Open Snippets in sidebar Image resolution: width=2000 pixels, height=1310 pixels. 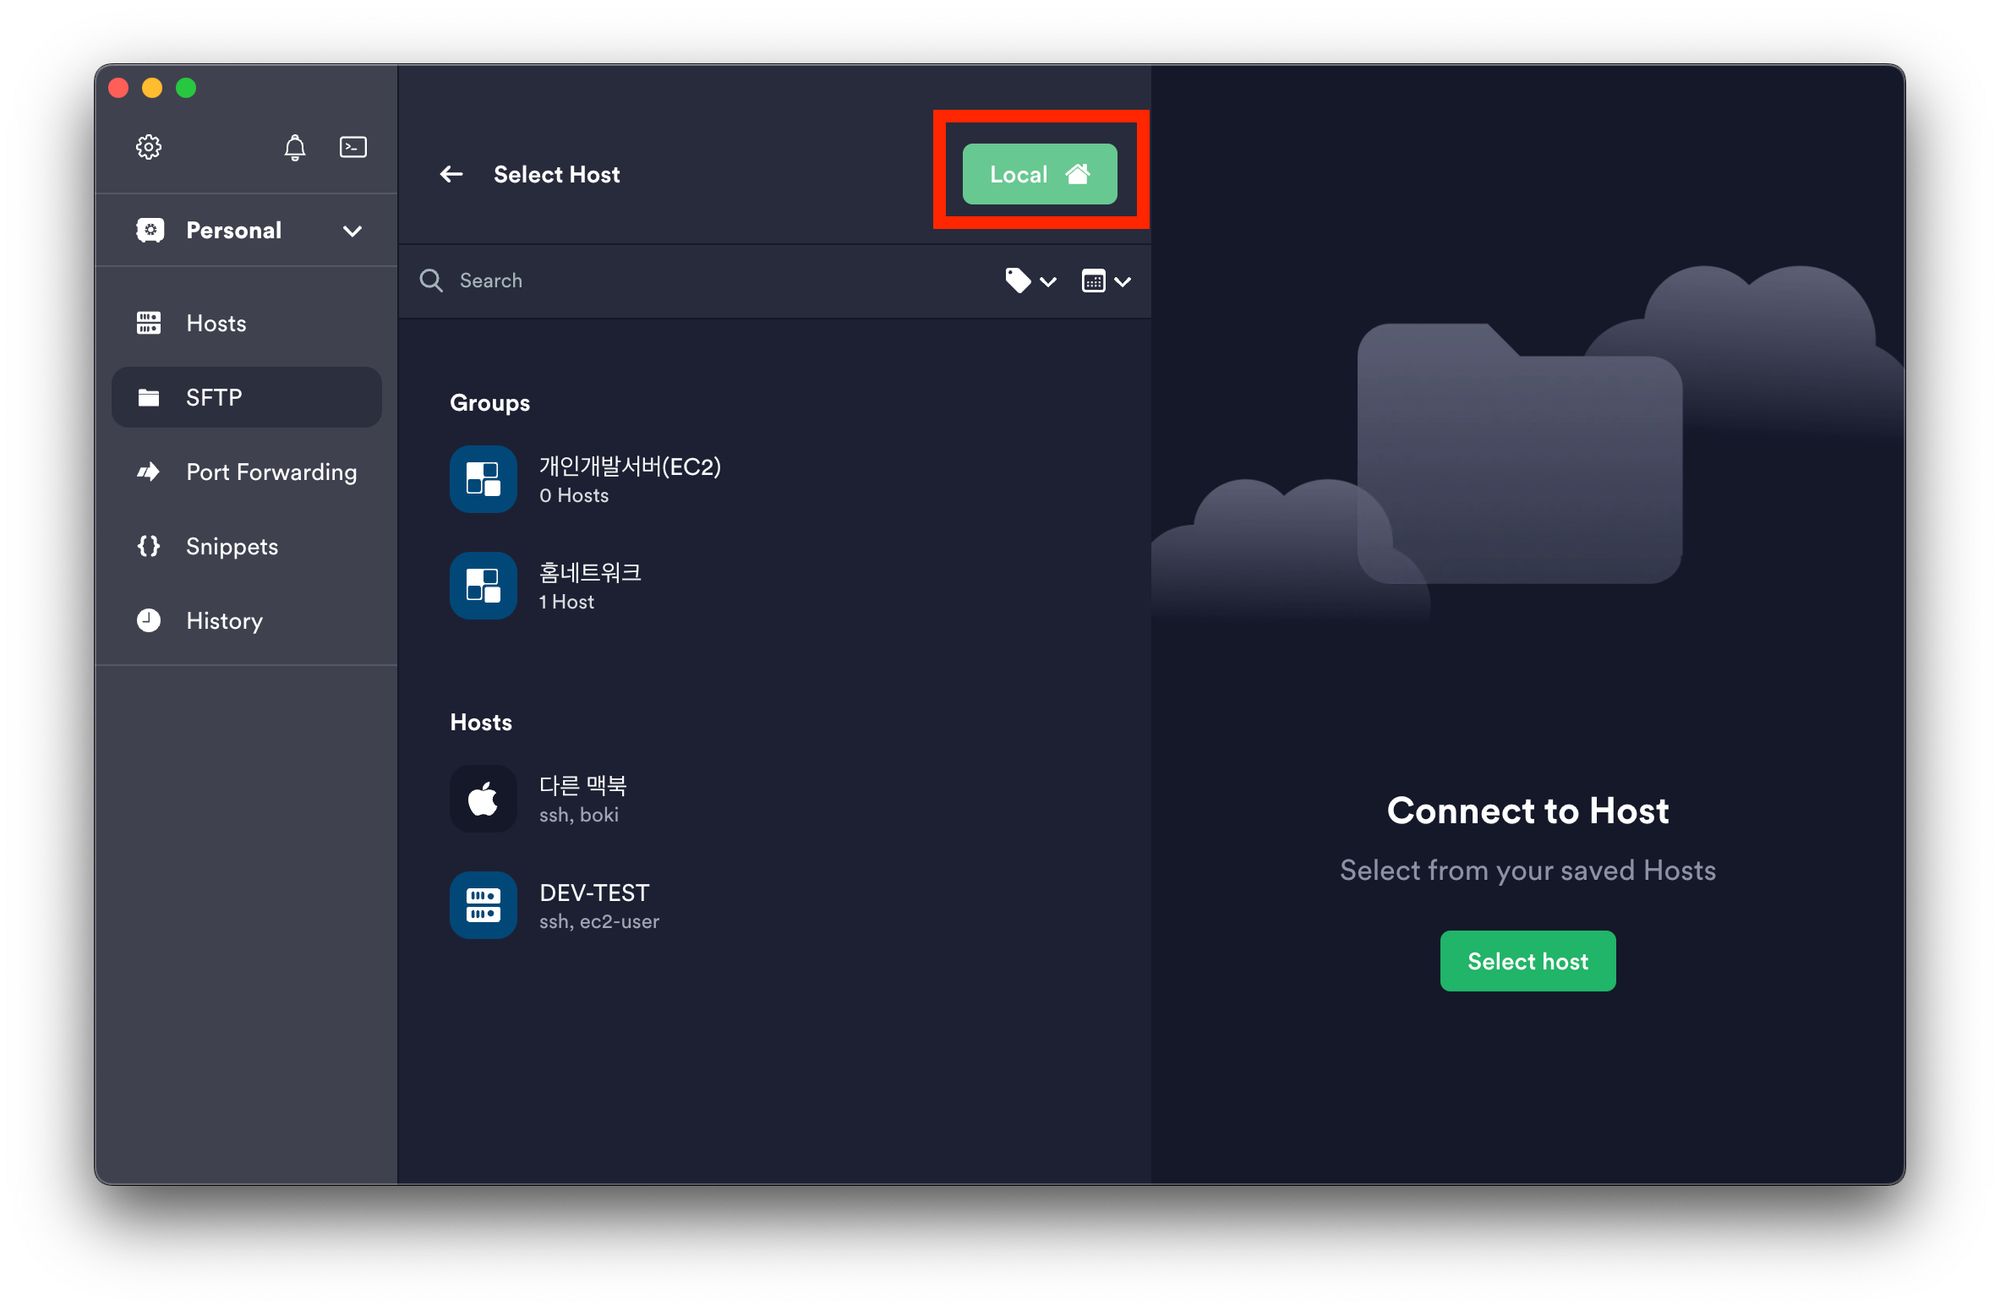[232, 546]
